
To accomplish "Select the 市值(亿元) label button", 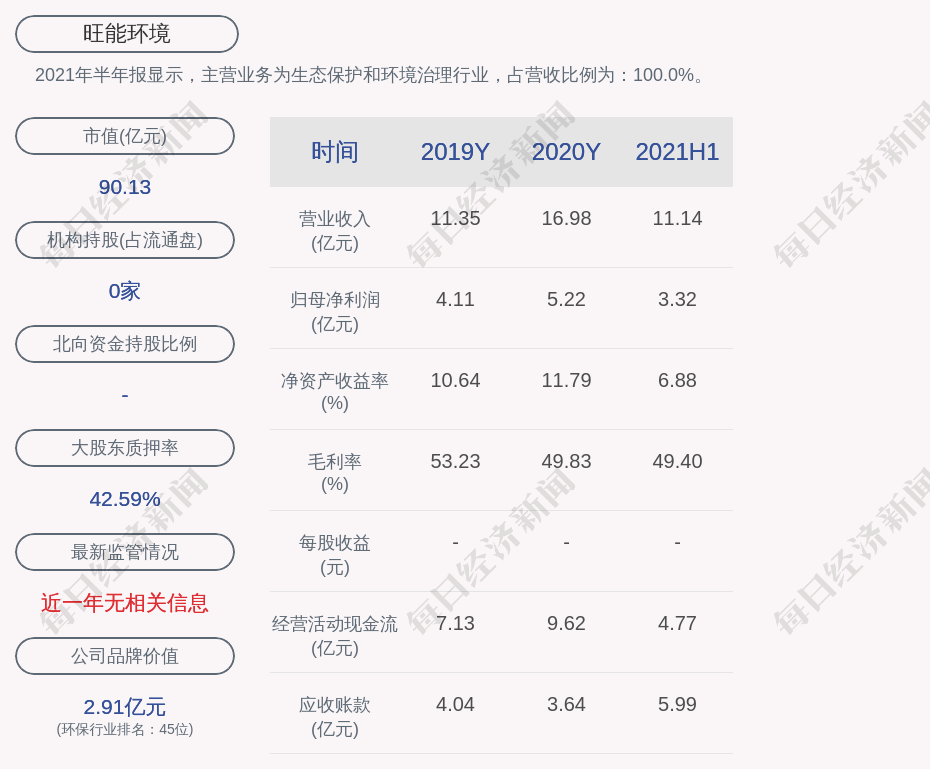I will click(x=125, y=136).
